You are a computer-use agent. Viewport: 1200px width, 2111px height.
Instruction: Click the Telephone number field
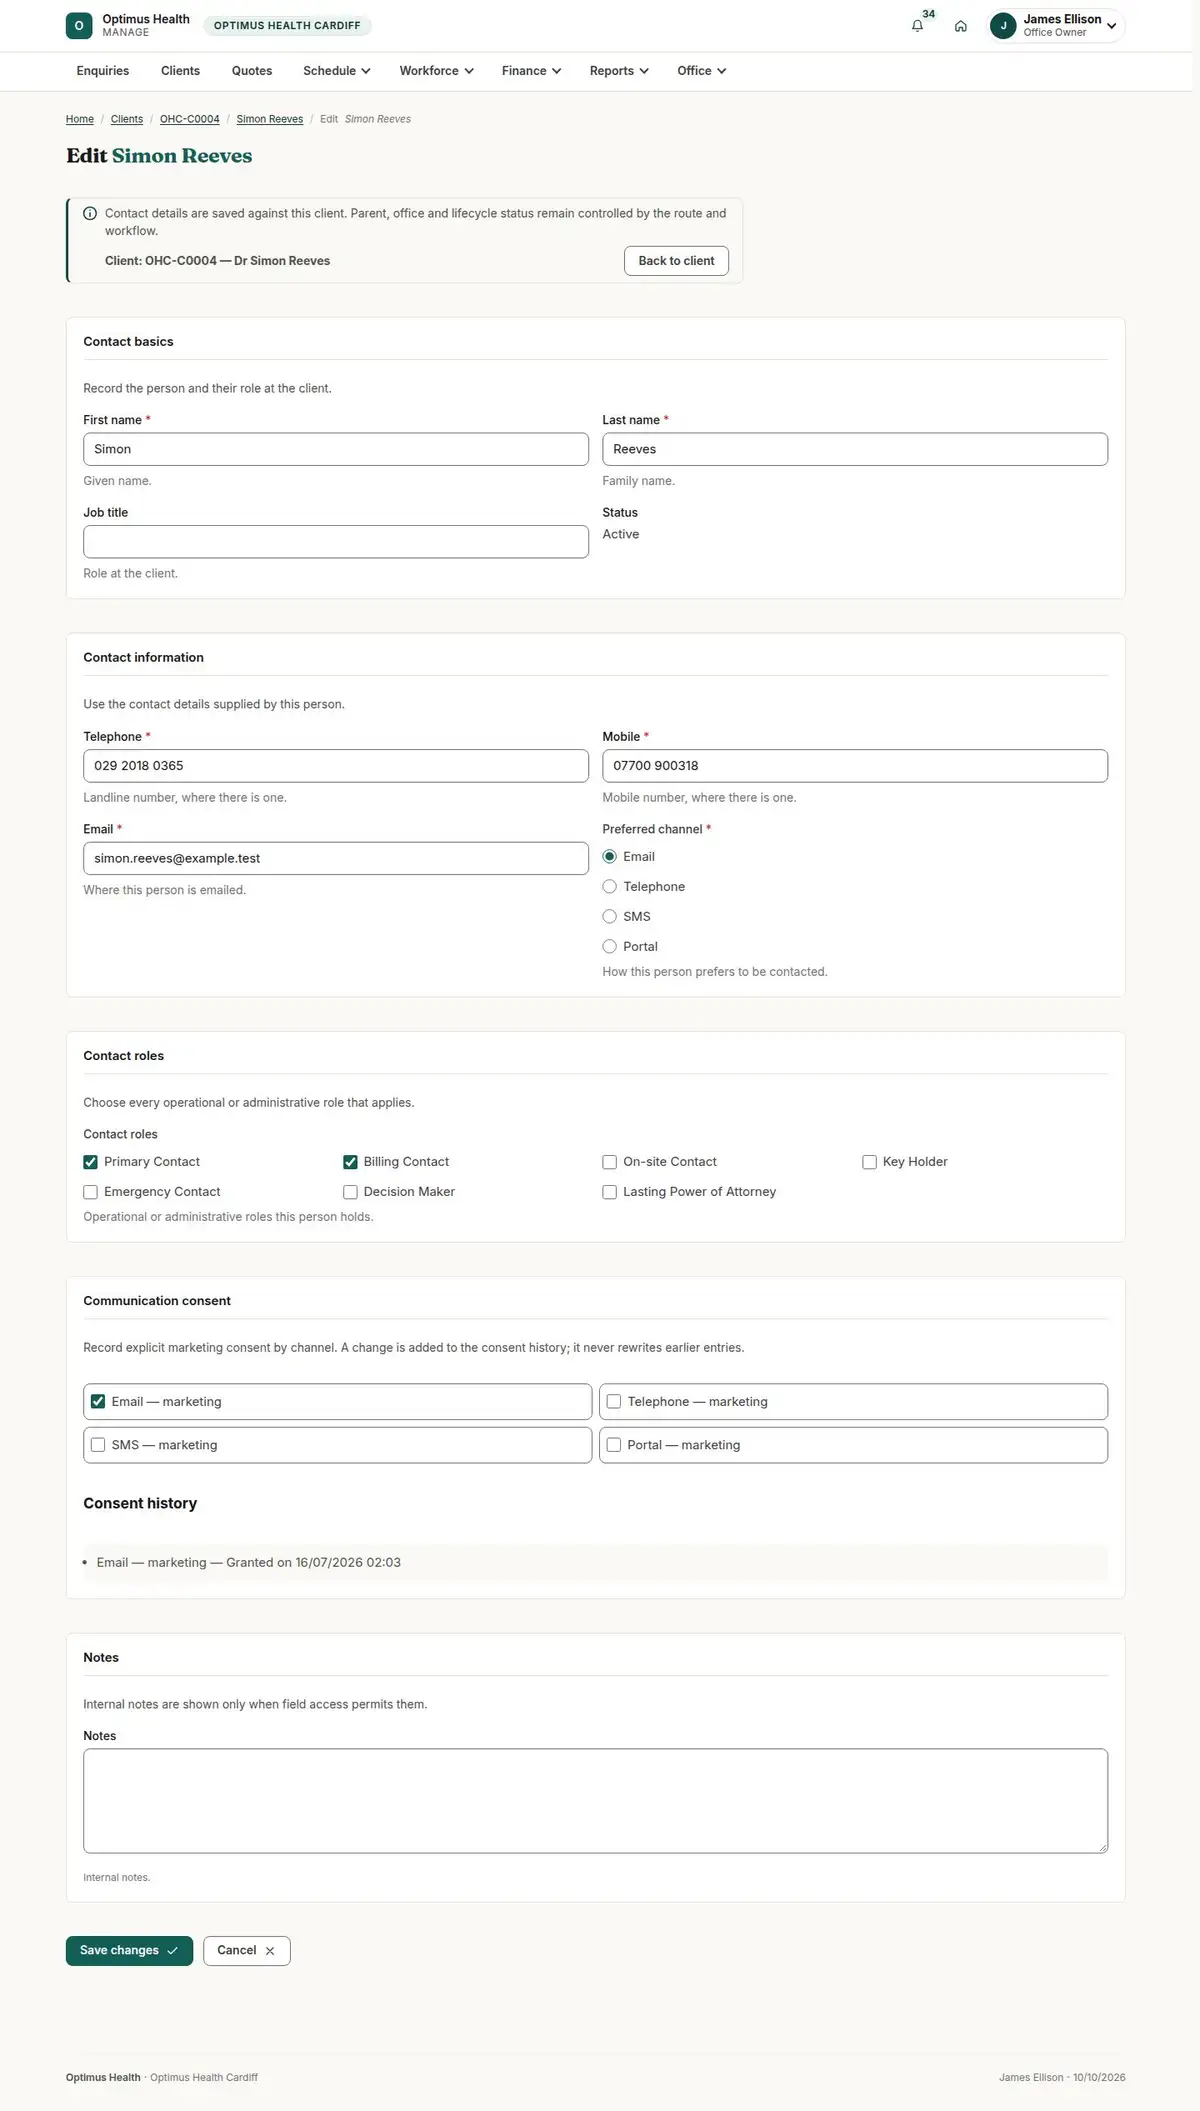(x=336, y=766)
